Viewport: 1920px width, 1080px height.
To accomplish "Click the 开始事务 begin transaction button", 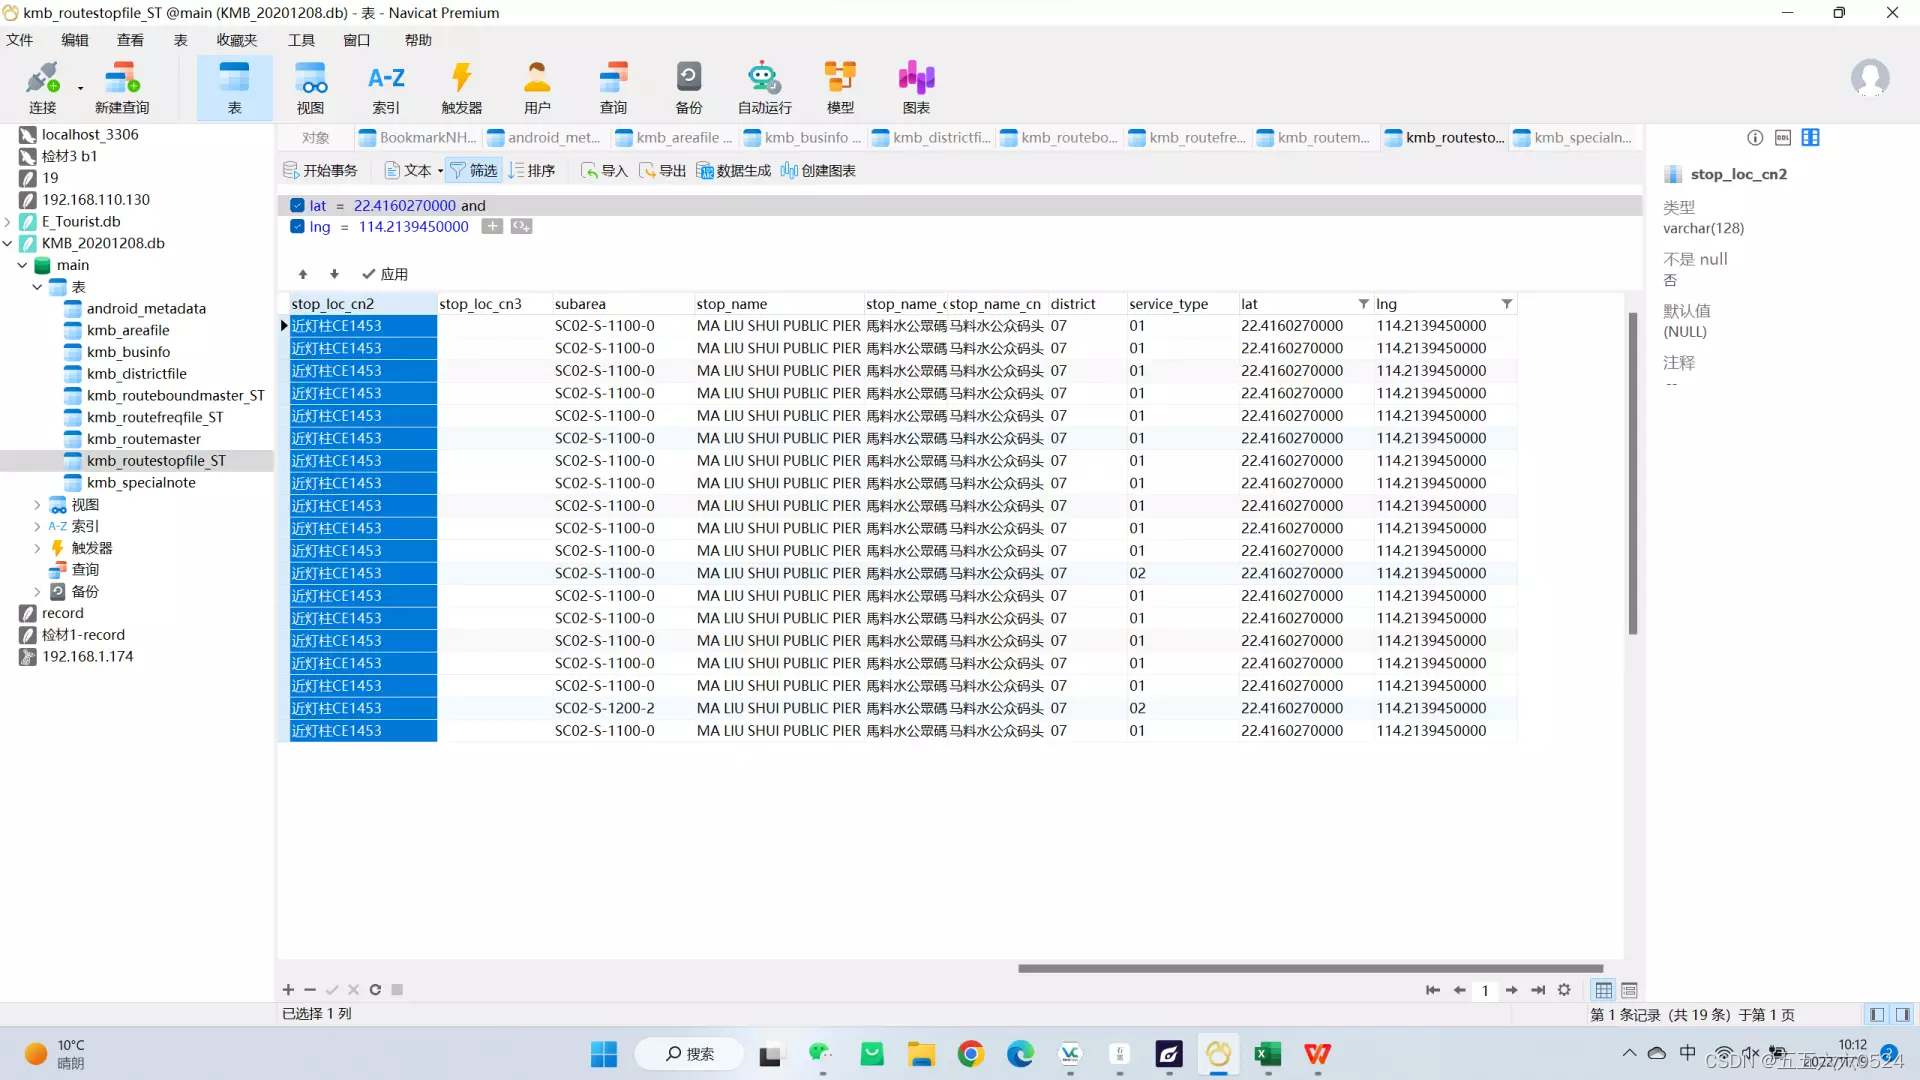I will 320,171.
